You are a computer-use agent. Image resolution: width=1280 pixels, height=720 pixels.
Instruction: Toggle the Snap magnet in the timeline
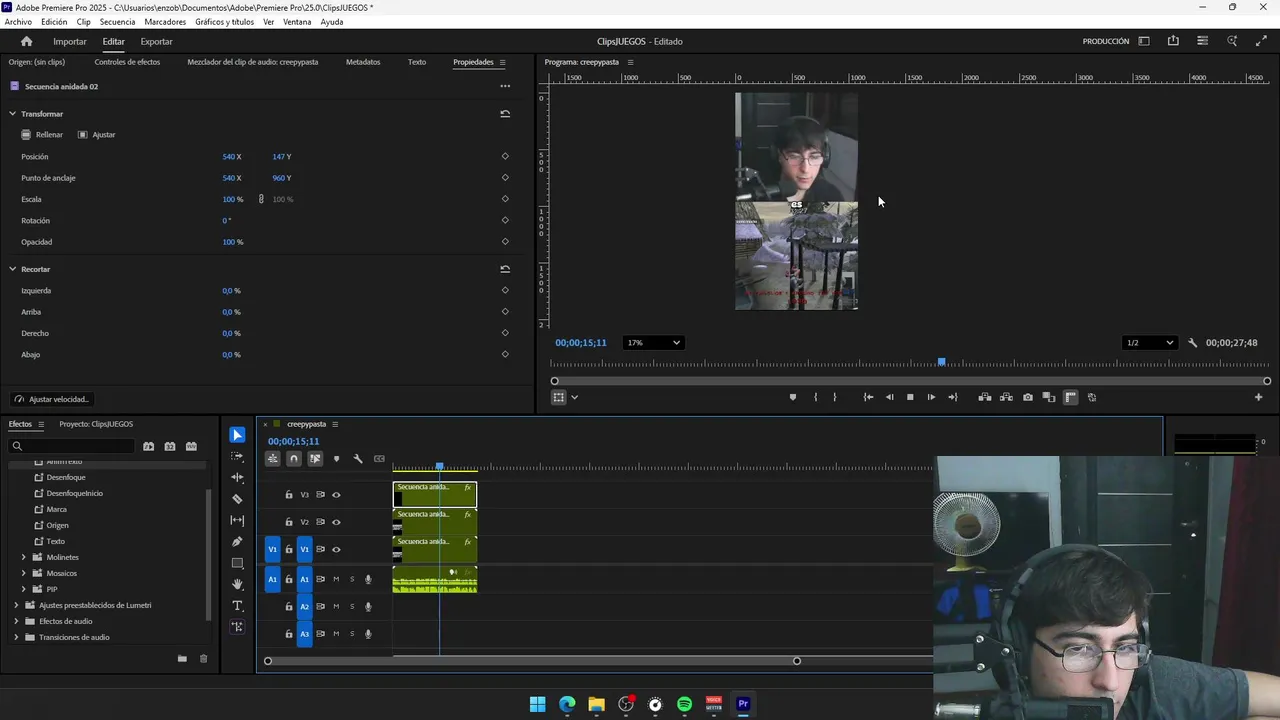293,459
